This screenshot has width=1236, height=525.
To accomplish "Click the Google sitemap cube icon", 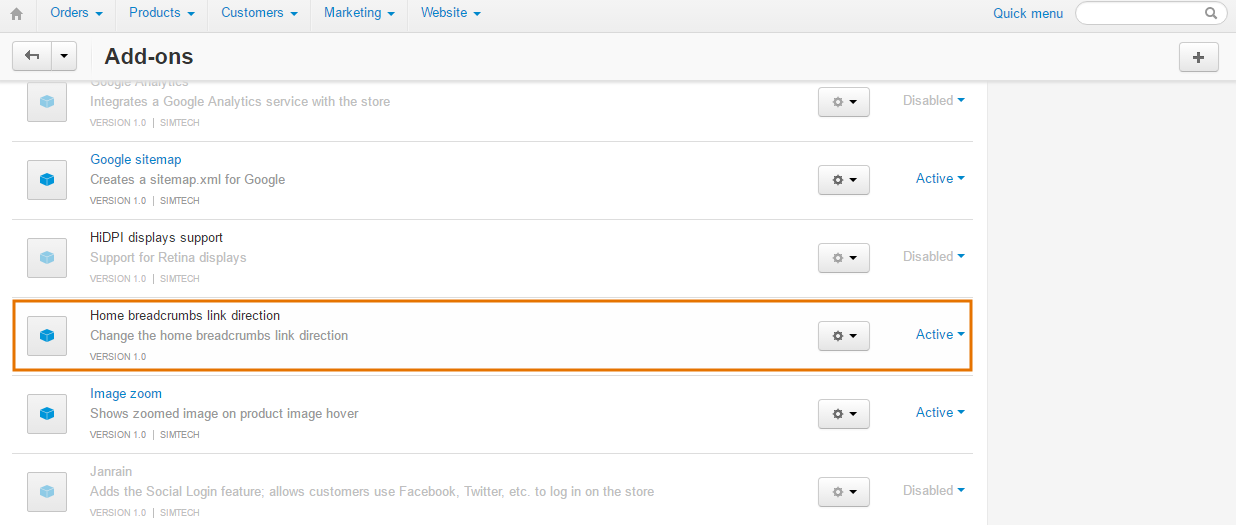I will 47,180.
